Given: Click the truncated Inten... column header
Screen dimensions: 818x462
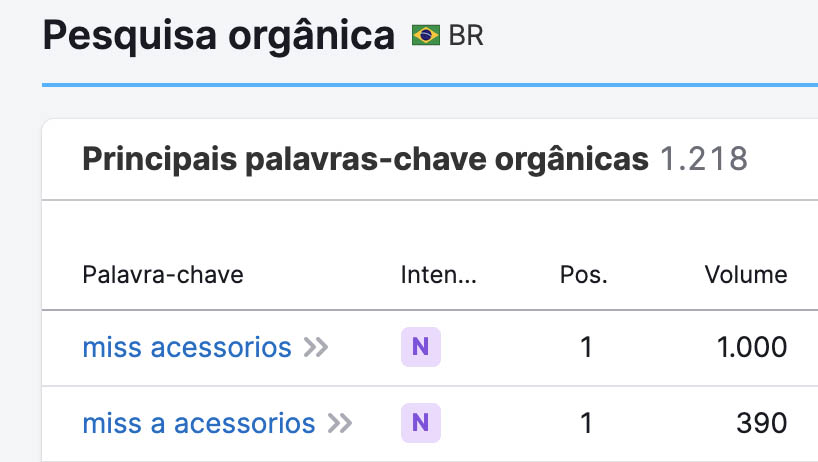Looking at the screenshot, I should (x=438, y=274).
